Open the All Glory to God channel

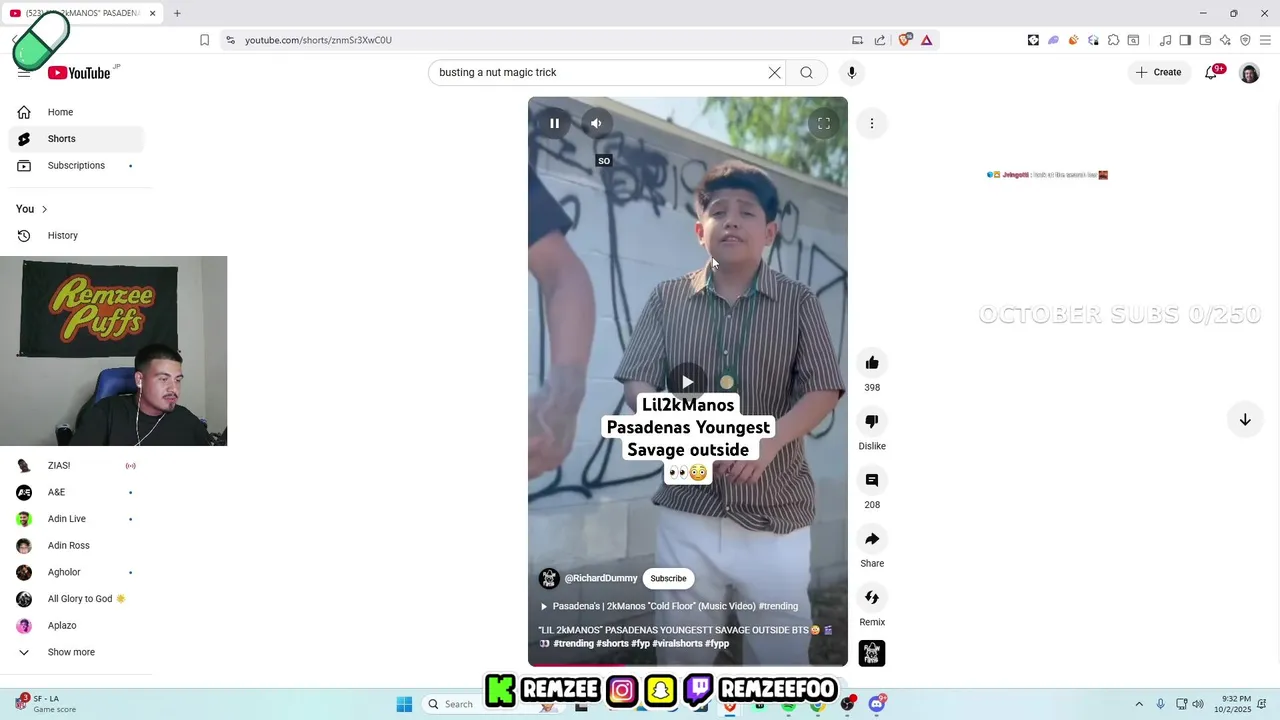tap(76, 599)
